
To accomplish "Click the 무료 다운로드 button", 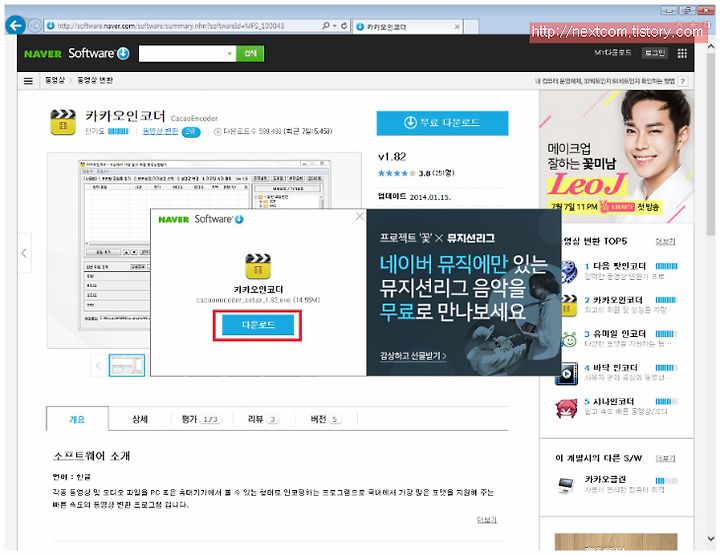I will click(442, 123).
